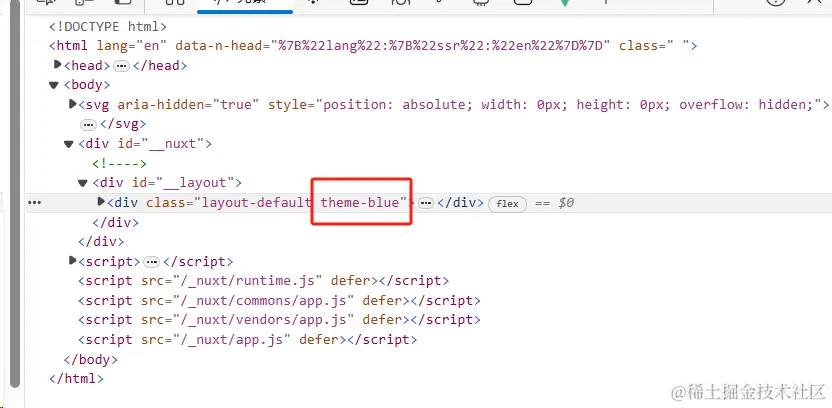Select the empty comment node
Viewport: 832px width, 408px height.
point(119,163)
